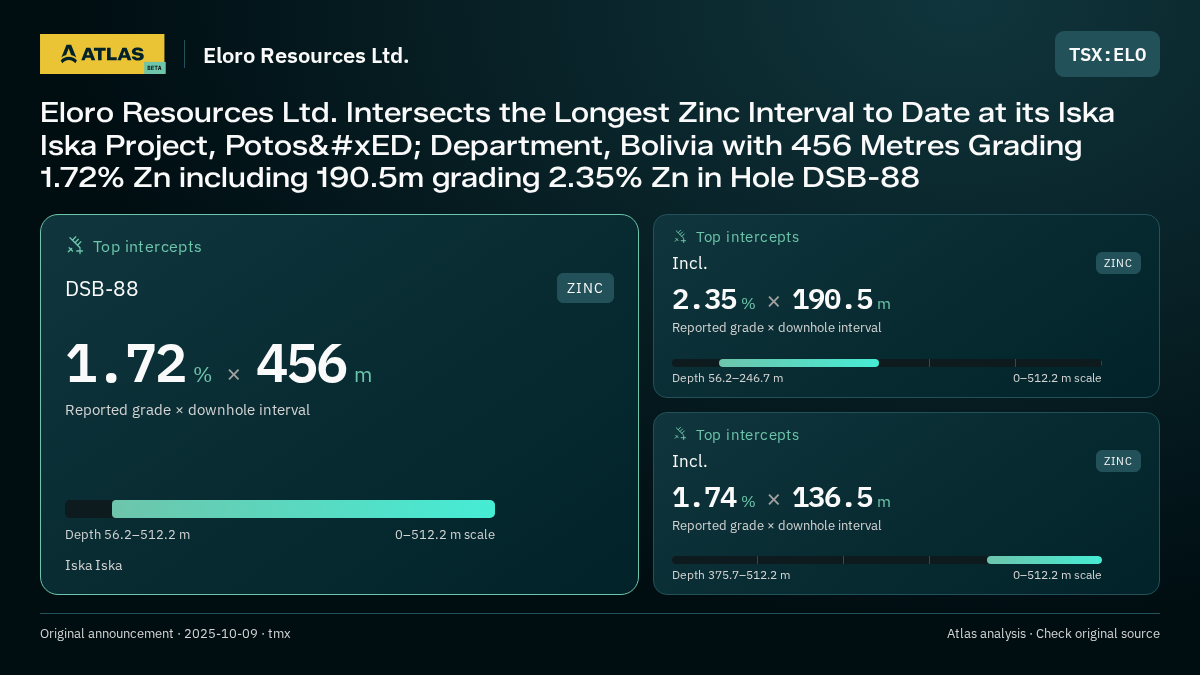Click '0–512.2 m scale' label in DSB-88 card
This screenshot has width=1200, height=675.
pyautogui.click(x=445, y=534)
